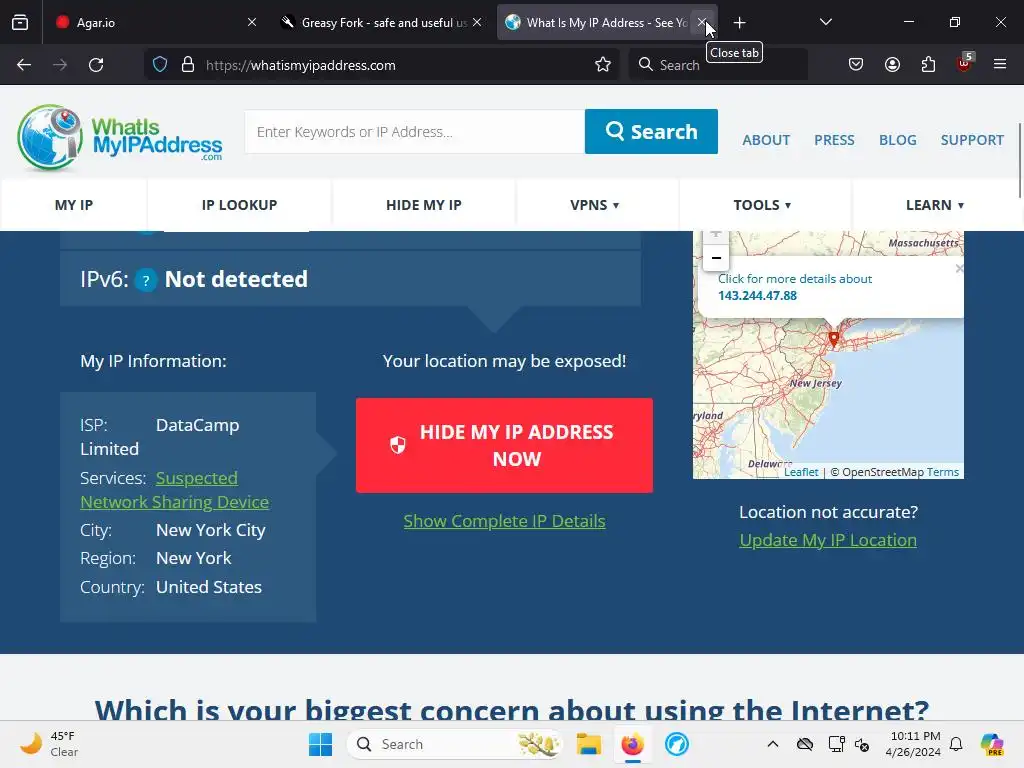The width and height of the screenshot is (1024, 768).
Task: Open the Leaflet attribution link
Action: pos(801,472)
